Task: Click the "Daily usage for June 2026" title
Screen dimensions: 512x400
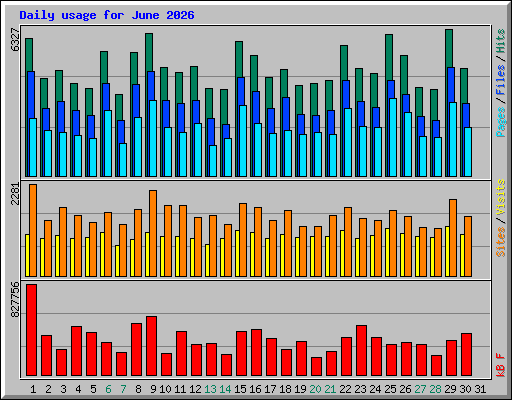Action: pyautogui.click(x=107, y=15)
